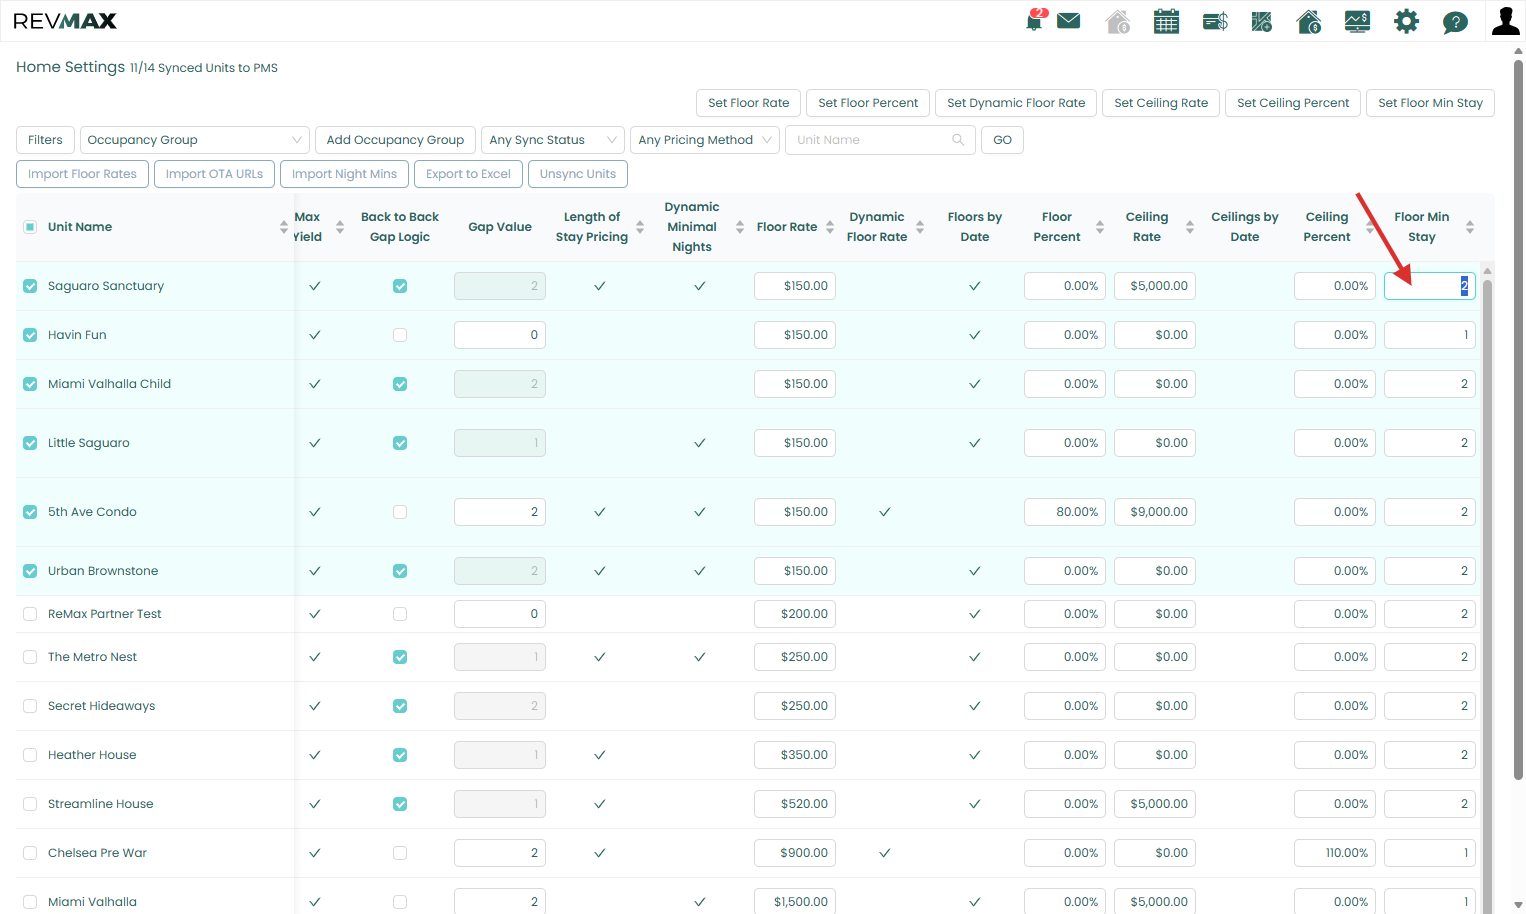Sort by the Floor Min Stay column arrows

(x=1470, y=227)
